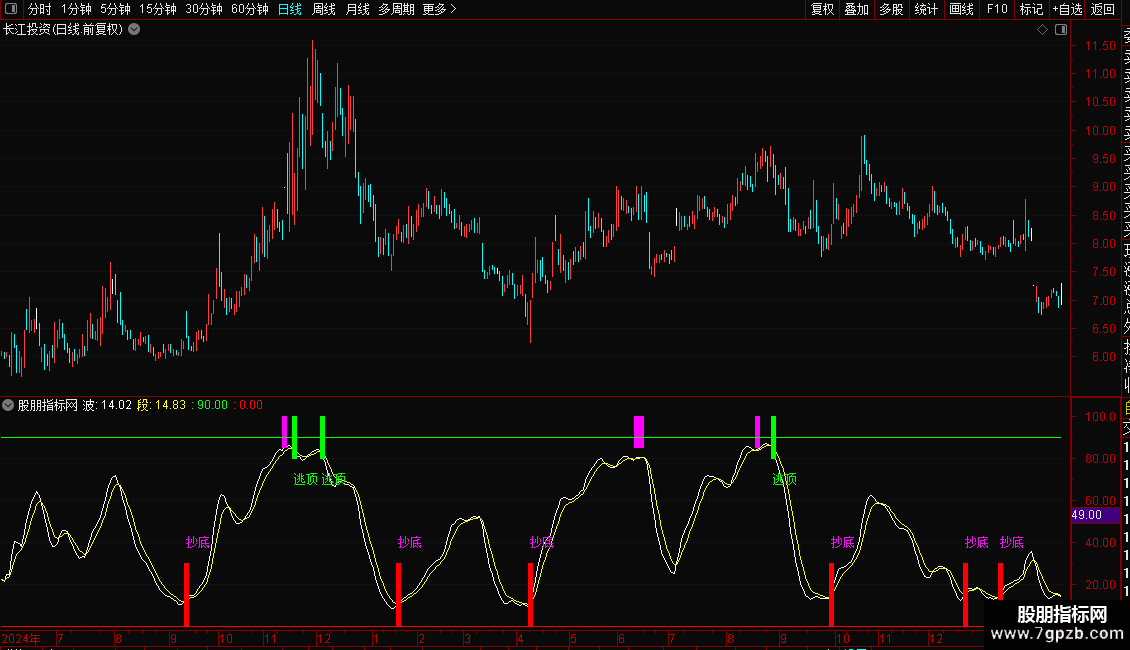Viewport: 1130px width, 650px height.
Task: Open 多周期 multi-period view
Action: pyautogui.click(x=396, y=9)
